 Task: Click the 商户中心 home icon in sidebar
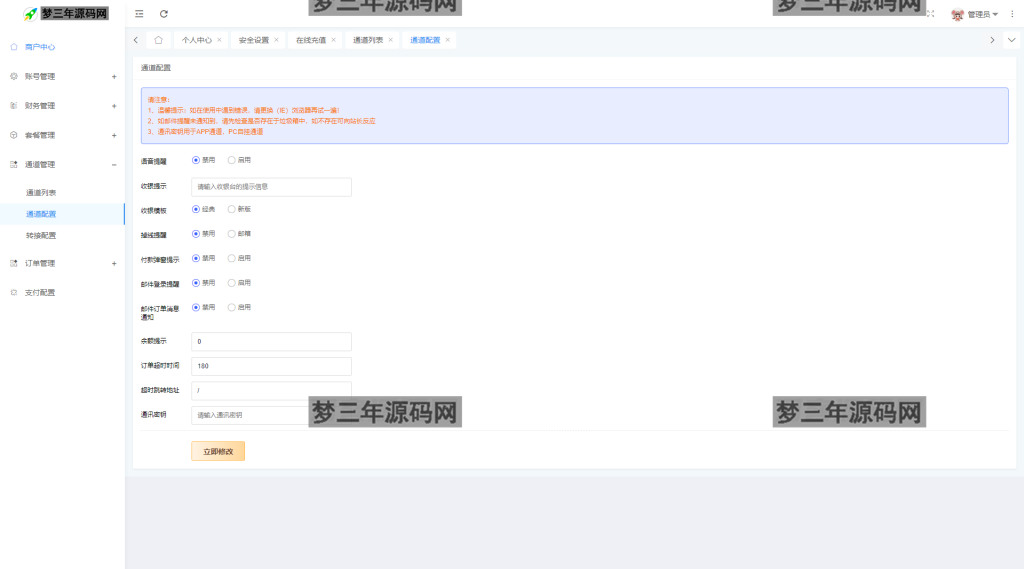[14, 47]
